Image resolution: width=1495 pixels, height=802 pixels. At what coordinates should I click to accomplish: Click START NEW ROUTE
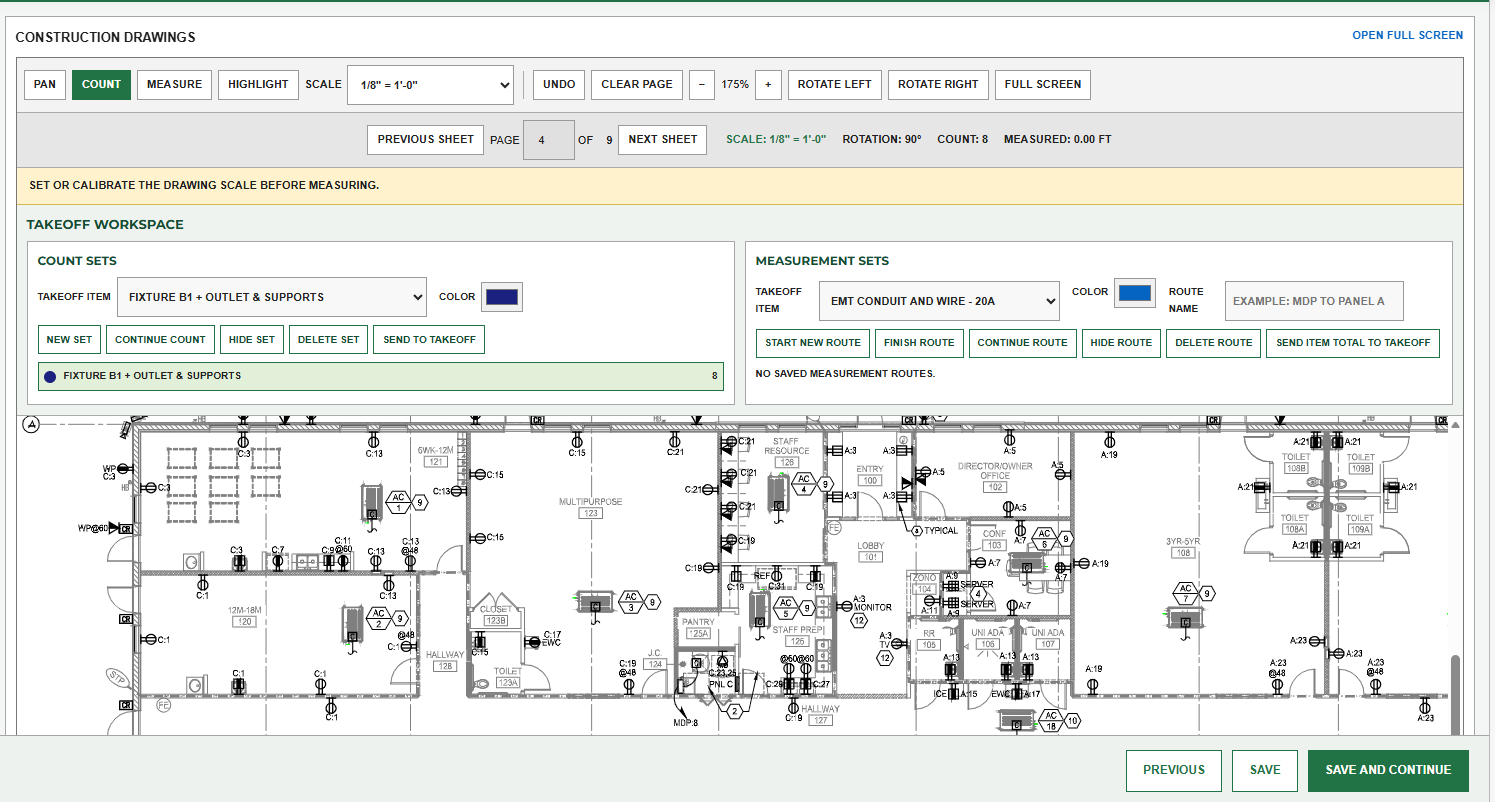pyautogui.click(x=813, y=342)
